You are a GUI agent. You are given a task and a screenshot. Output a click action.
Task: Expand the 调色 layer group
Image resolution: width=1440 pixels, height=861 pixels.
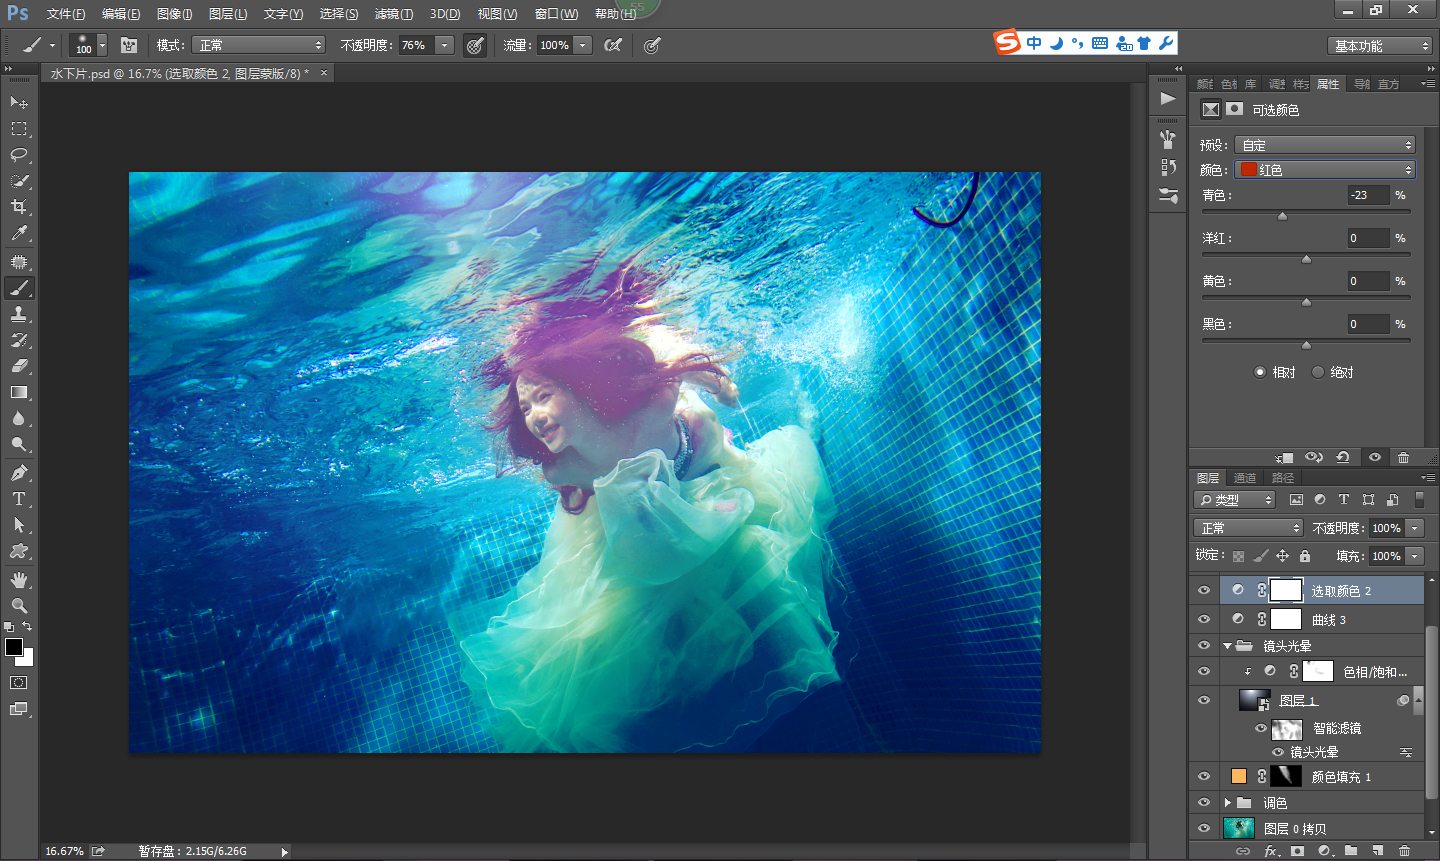pyautogui.click(x=1228, y=803)
